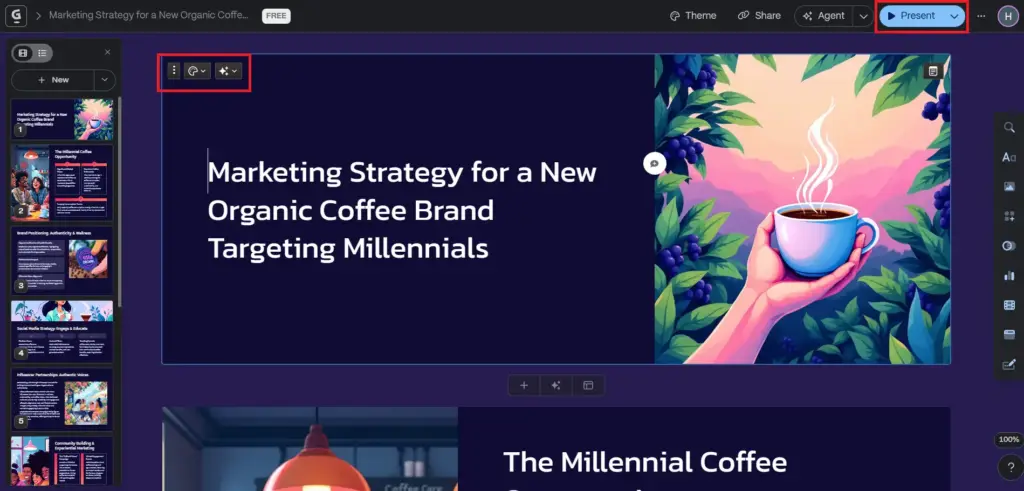The width and height of the screenshot is (1024, 491).
Task: Click the help question mark button
Action: click(x=1009, y=467)
